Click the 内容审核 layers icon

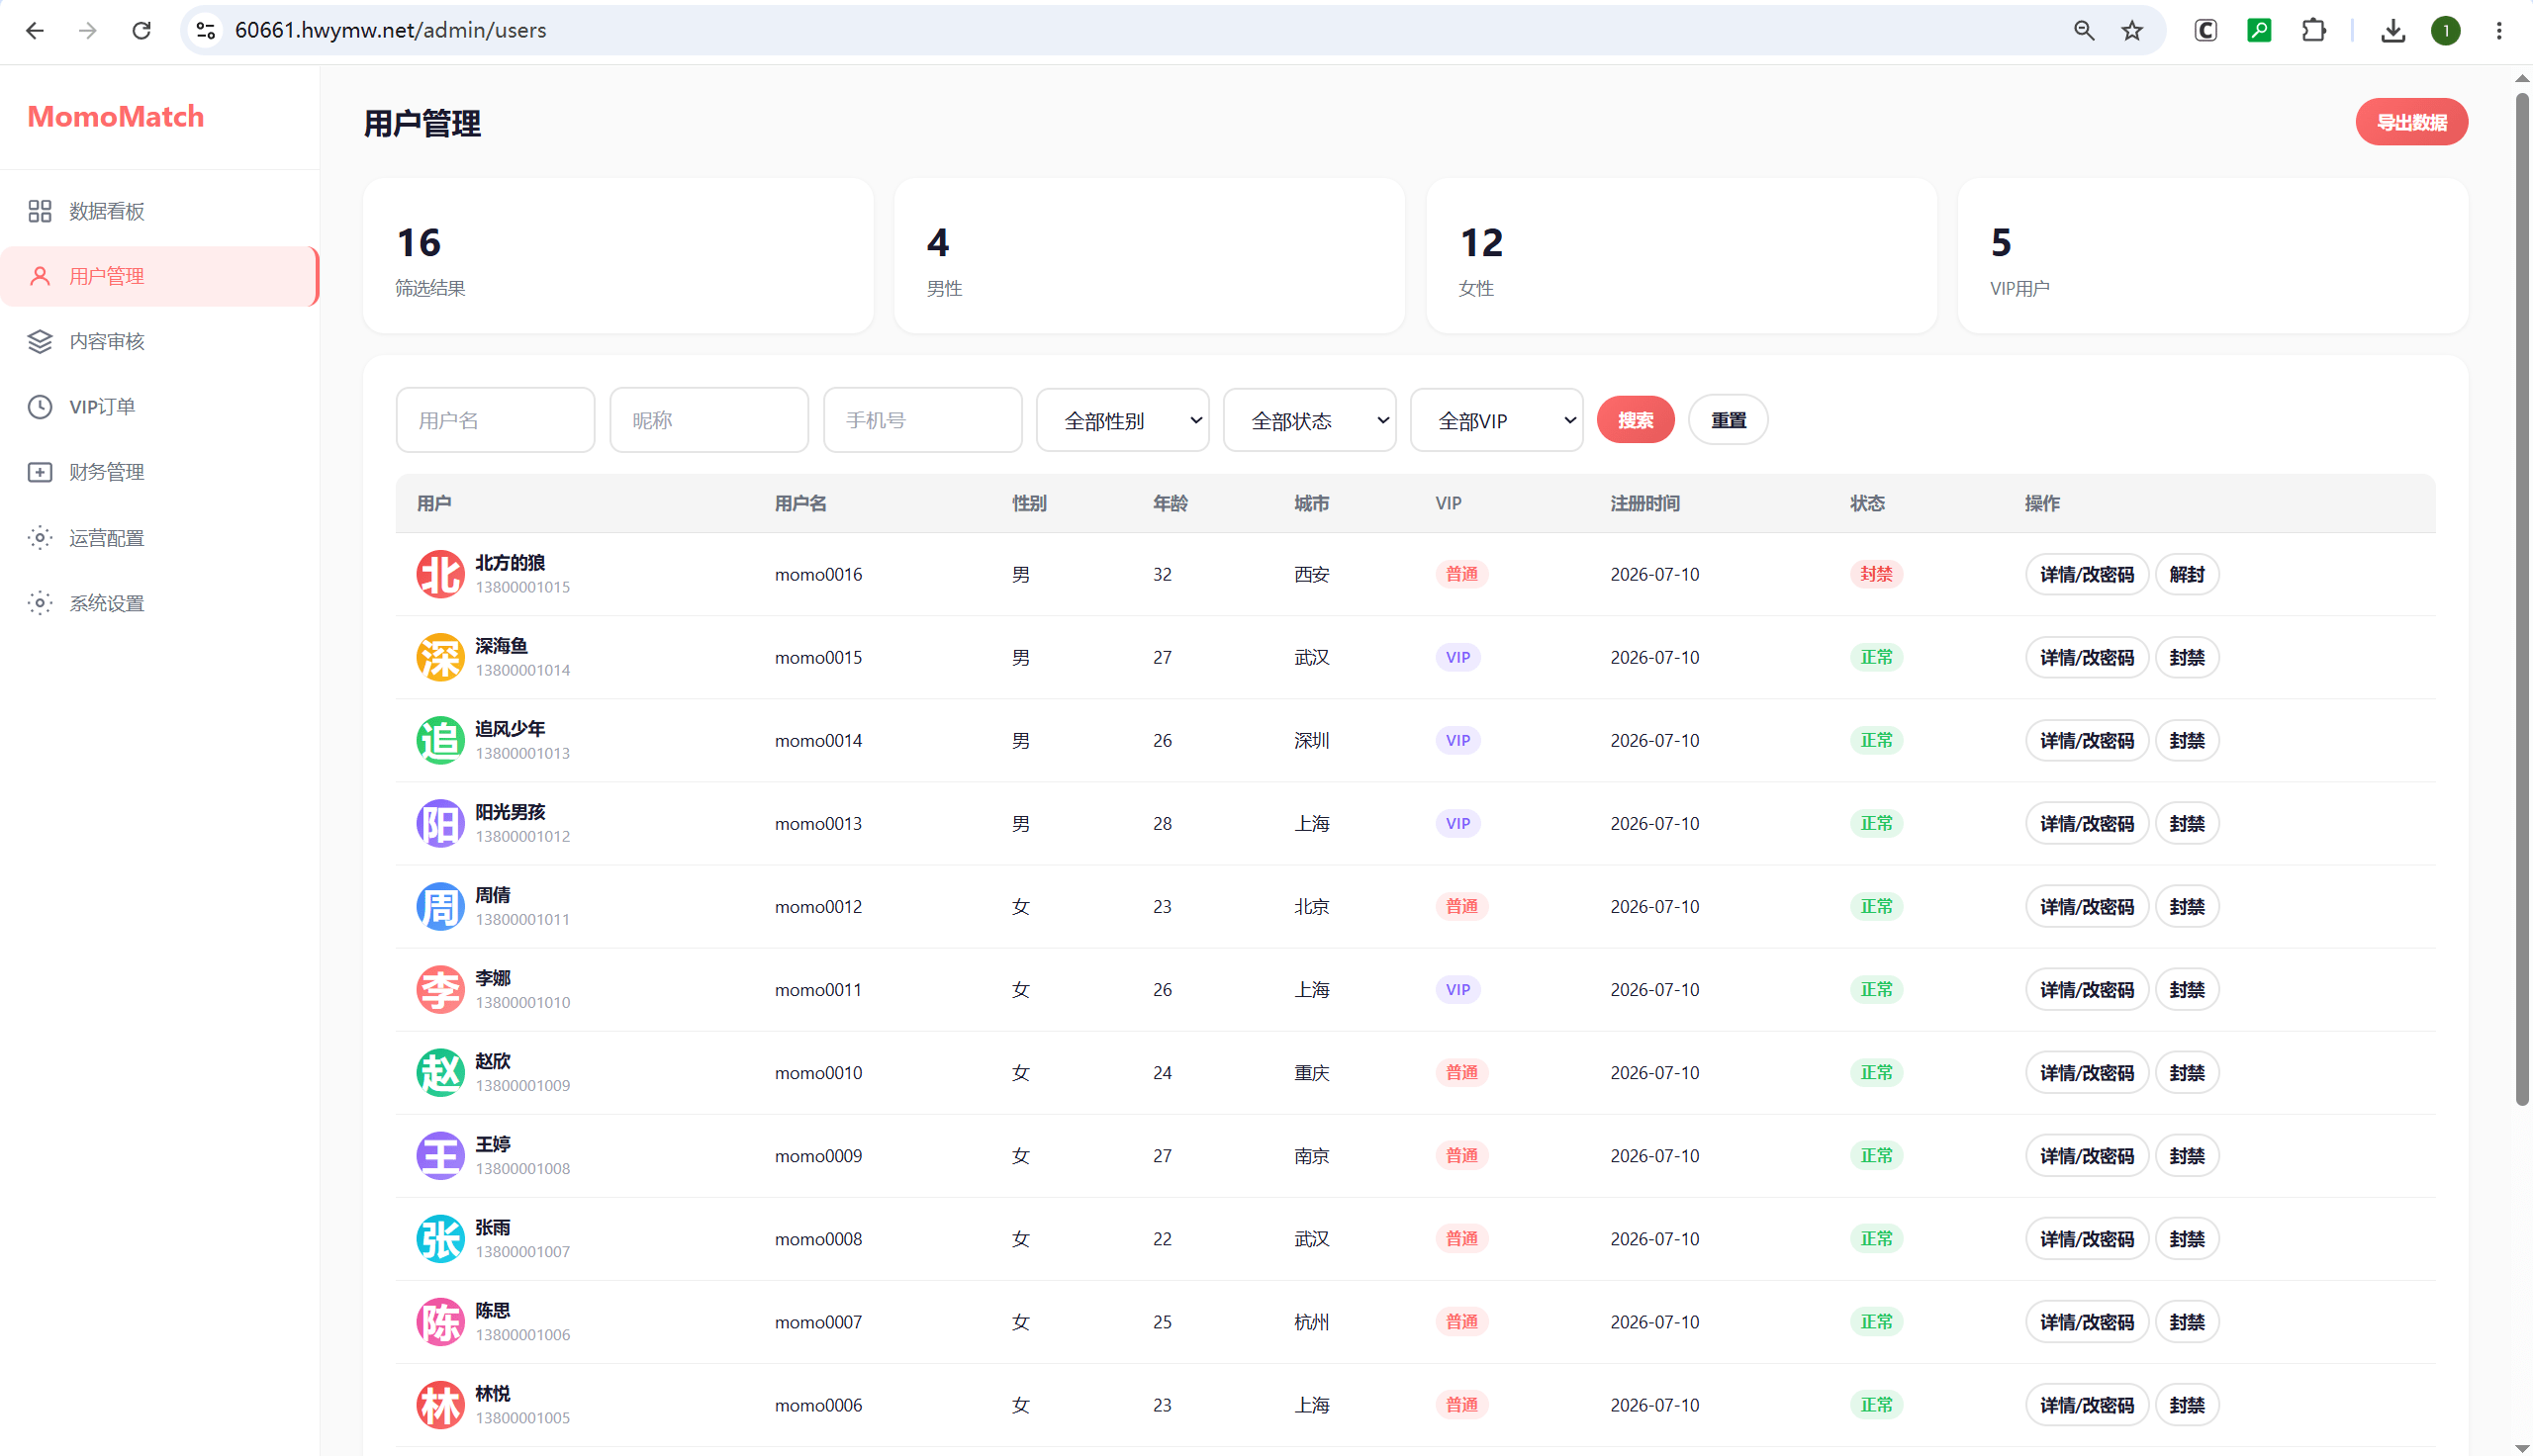point(40,342)
